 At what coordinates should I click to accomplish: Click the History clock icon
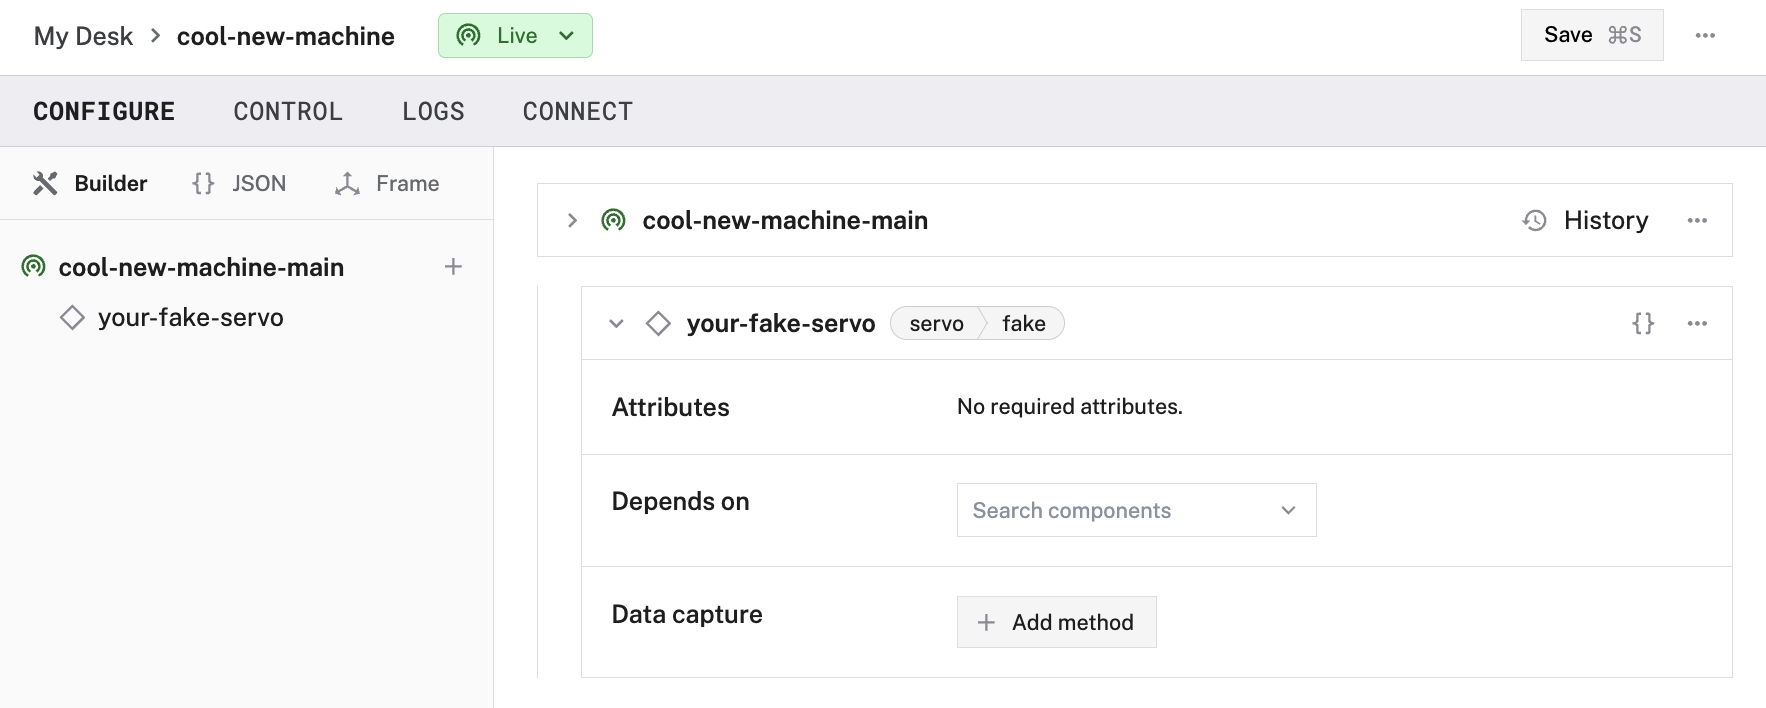pos(1535,221)
